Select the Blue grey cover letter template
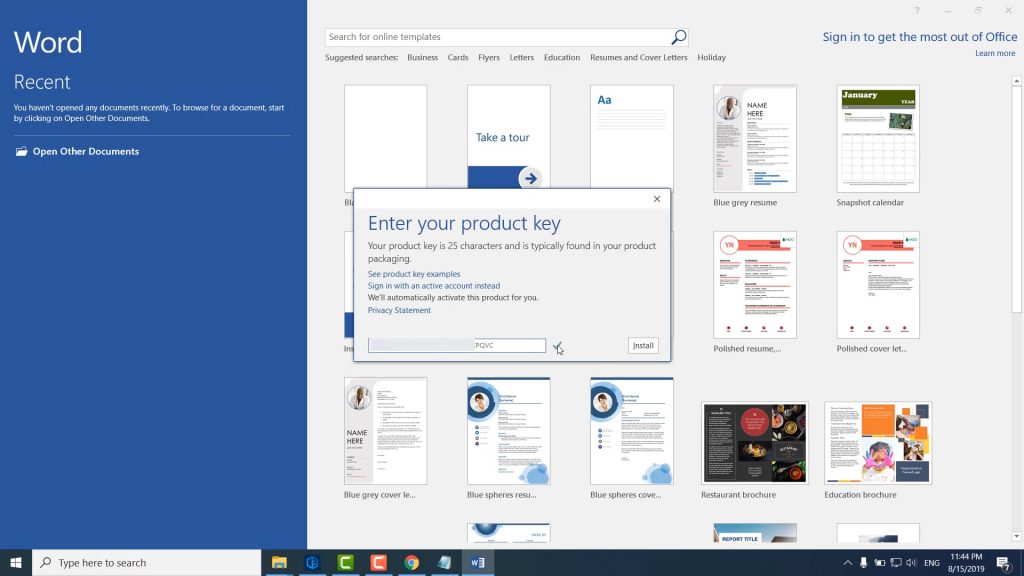The height and width of the screenshot is (576, 1024). [385, 431]
